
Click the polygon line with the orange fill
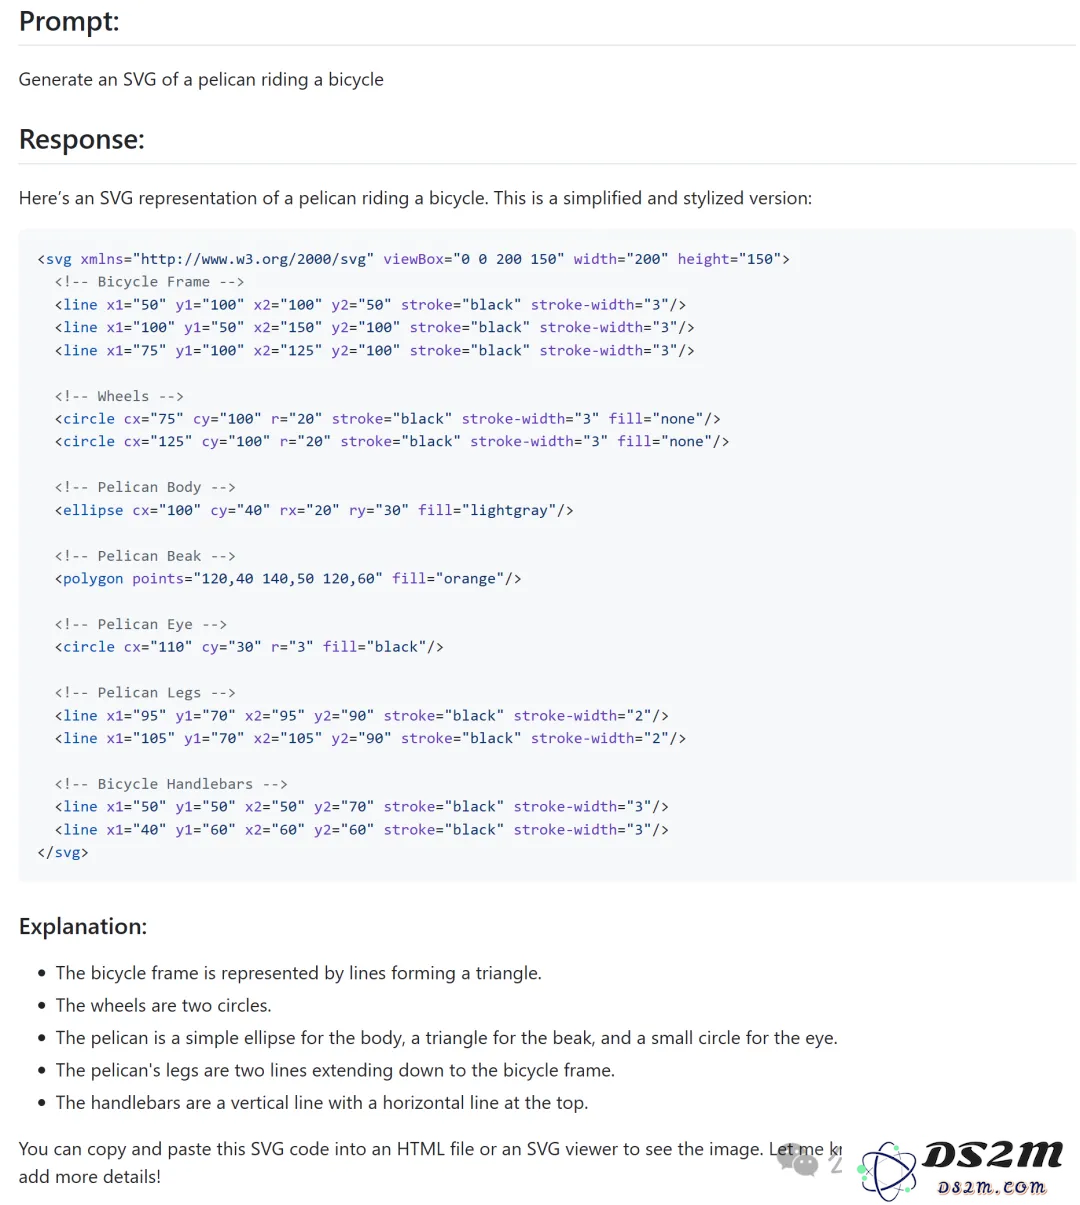pos(288,579)
